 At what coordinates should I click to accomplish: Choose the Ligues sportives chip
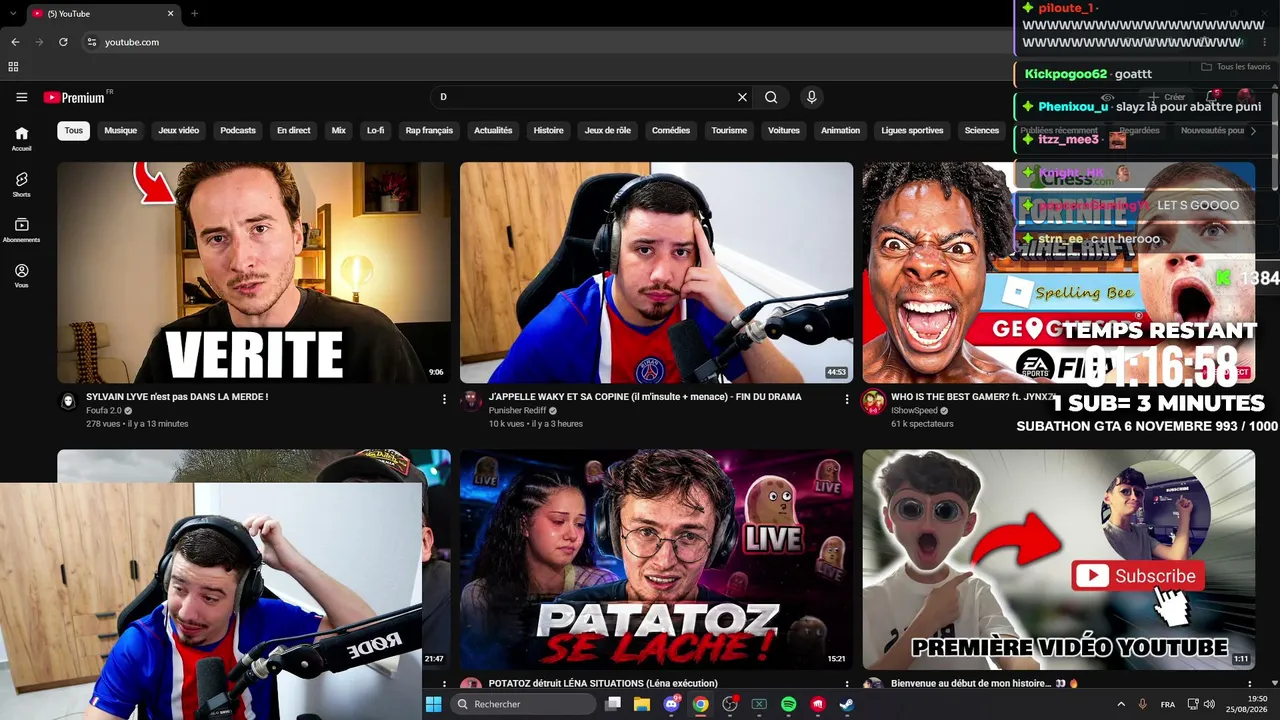click(912, 130)
